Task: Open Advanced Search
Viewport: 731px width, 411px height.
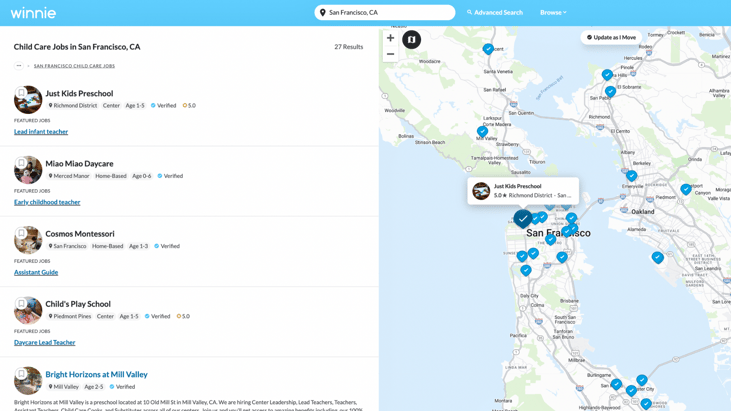Action: tap(495, 13)
